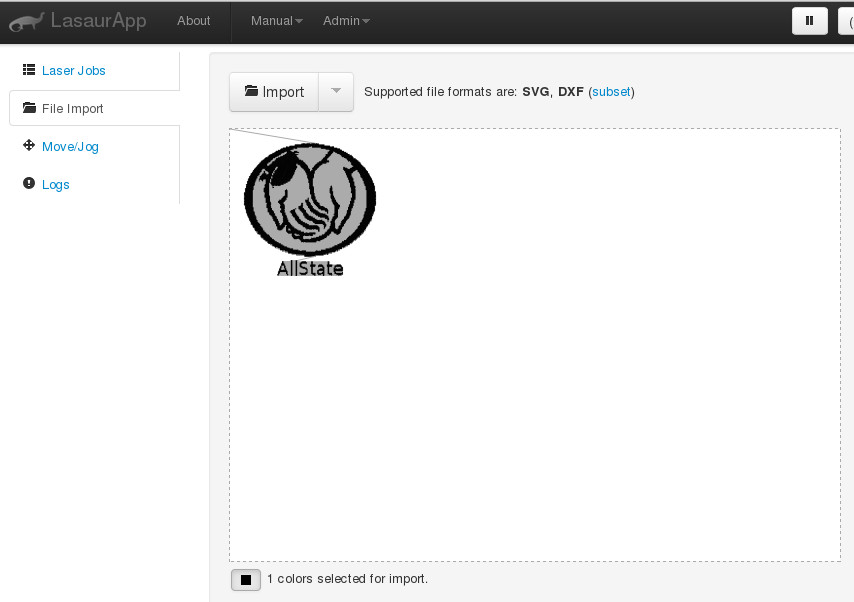854x602 pixels.
Task: Expand the Admin dropdown menu
Action: [346, 21]
